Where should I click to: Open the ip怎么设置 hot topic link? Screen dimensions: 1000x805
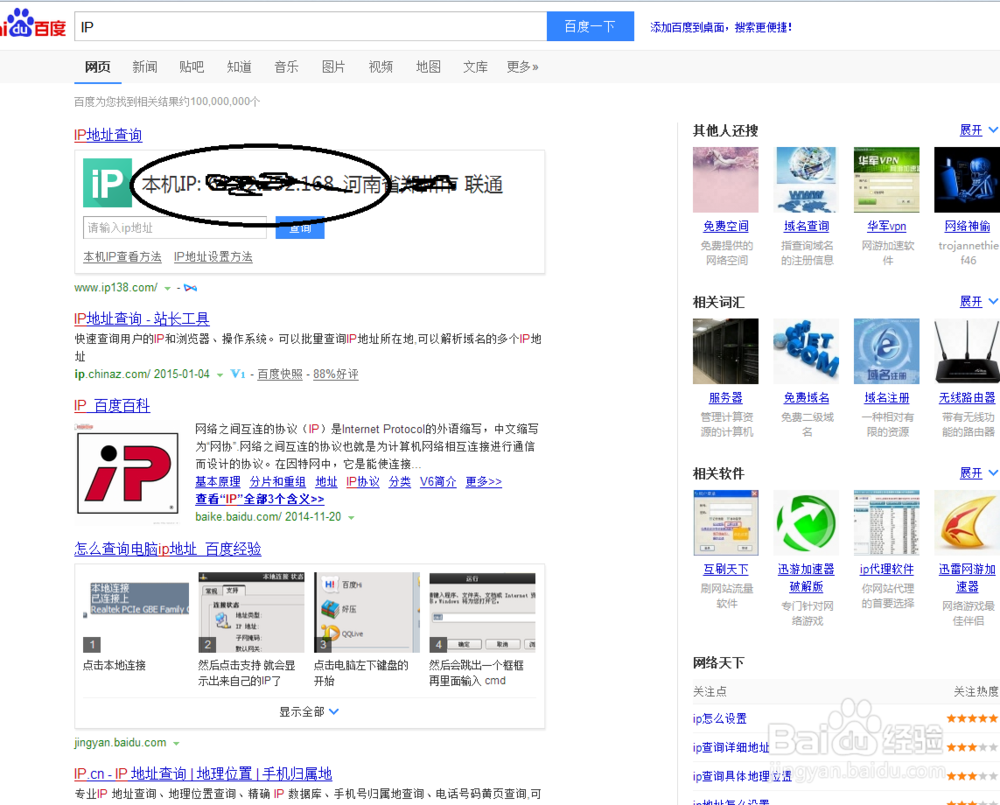click(x=719, y=718)
